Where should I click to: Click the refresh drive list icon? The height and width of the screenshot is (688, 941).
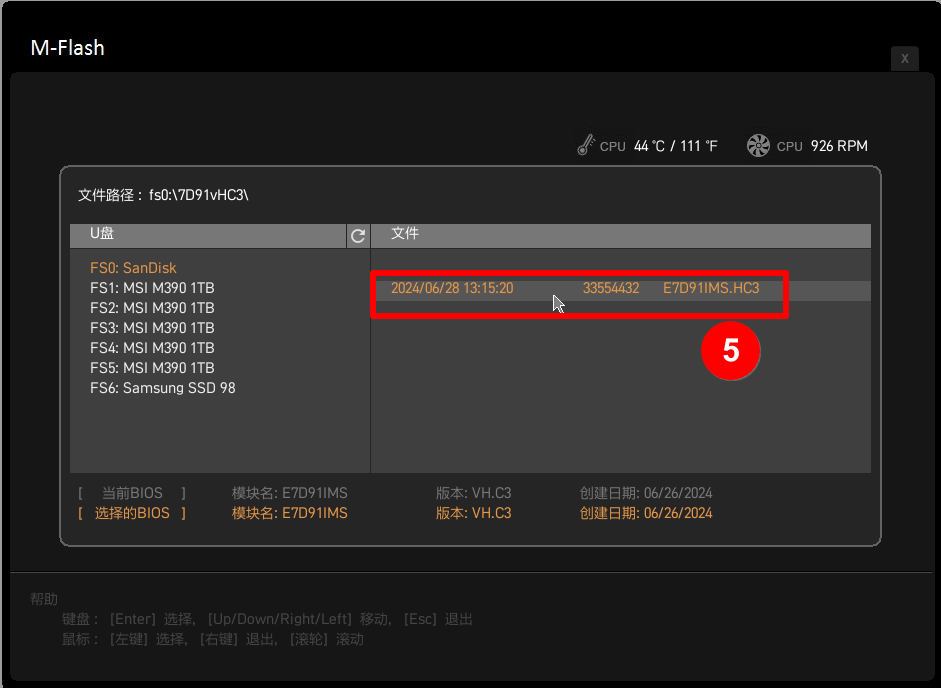coord(358,236)
